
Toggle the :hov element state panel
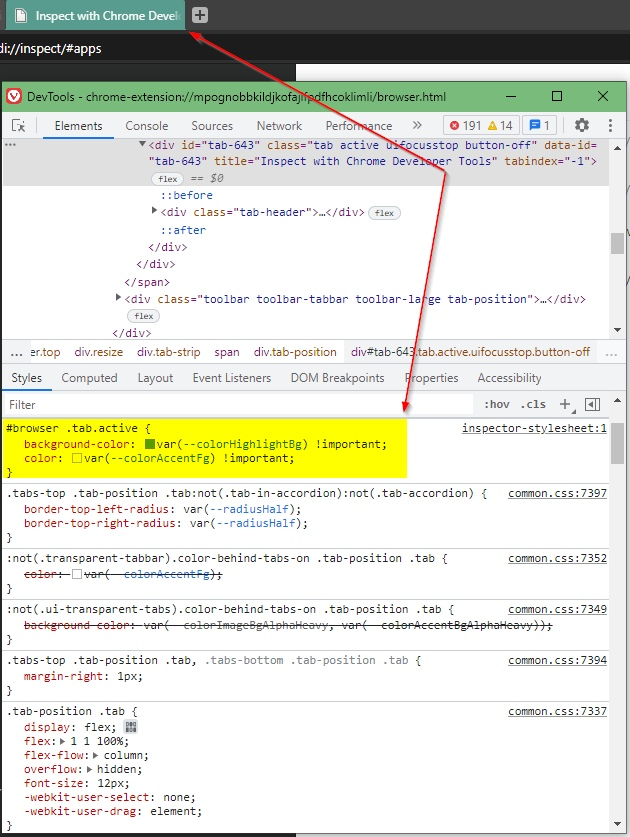(496, 405)
